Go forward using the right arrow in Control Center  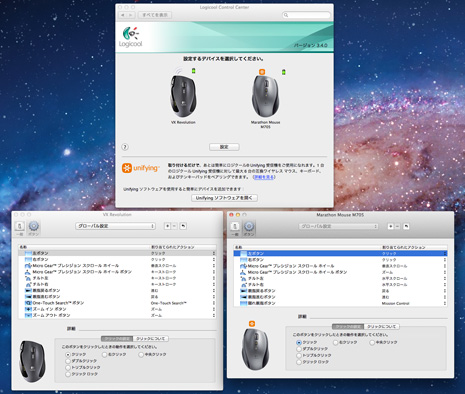(131, 15)
